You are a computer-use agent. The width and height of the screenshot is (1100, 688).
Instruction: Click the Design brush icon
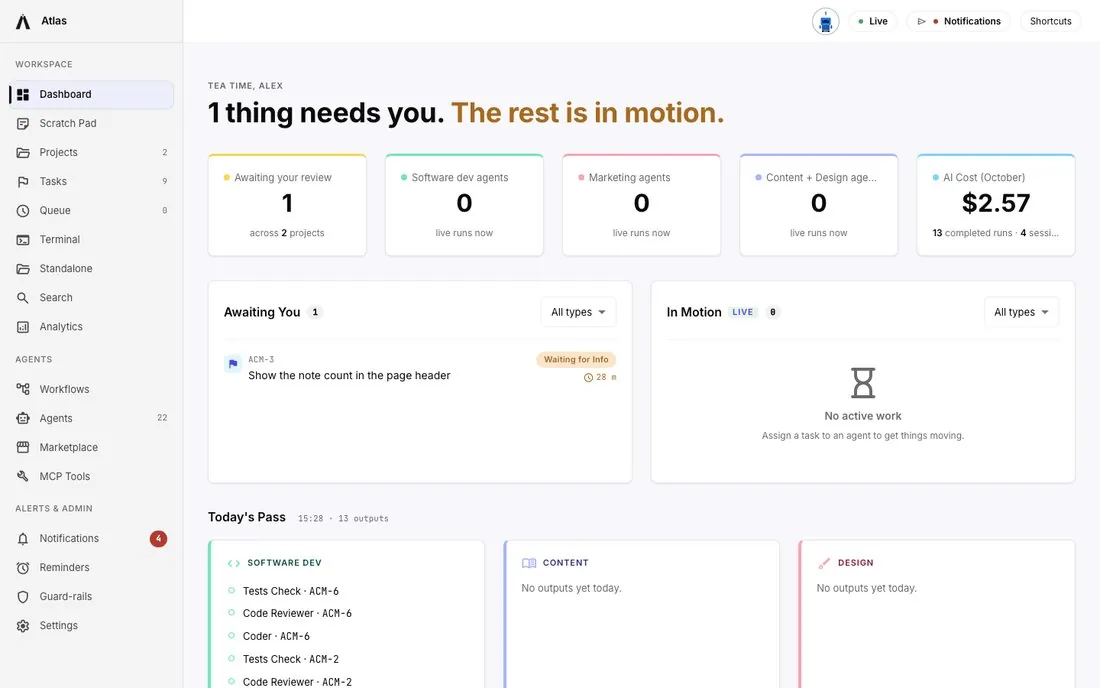click(x=824, y=563)
